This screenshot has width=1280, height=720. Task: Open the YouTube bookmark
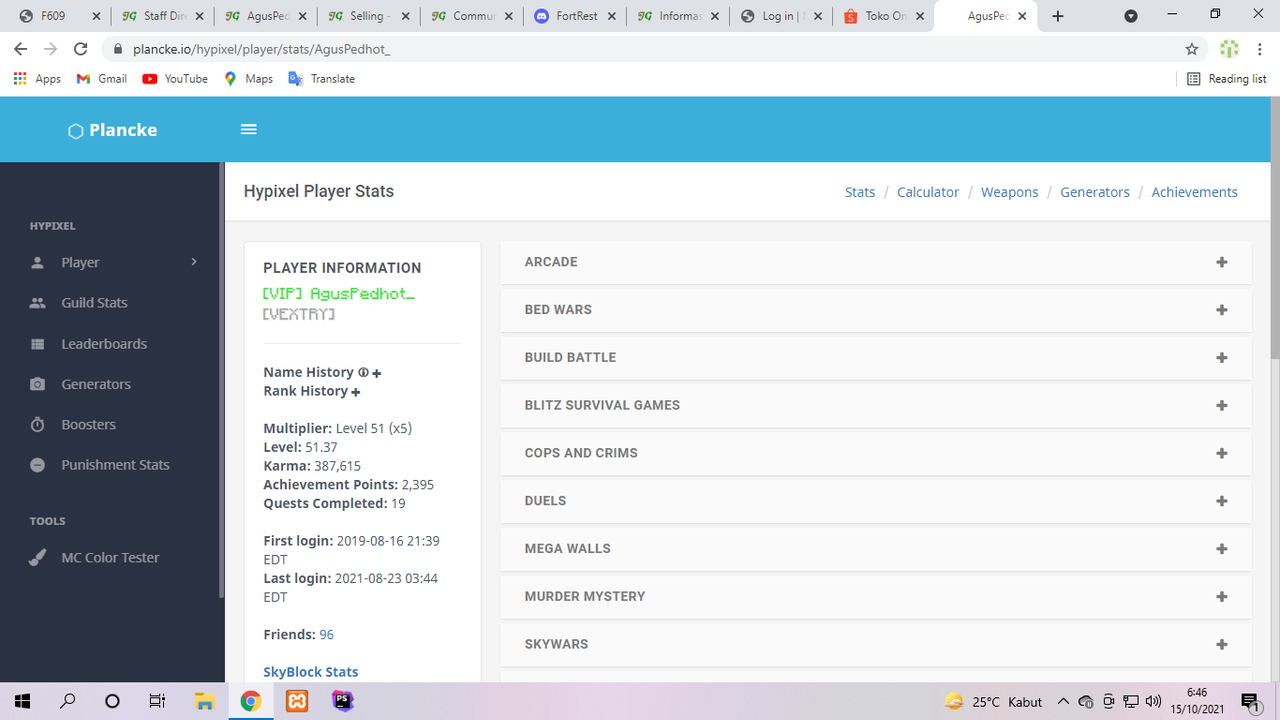175,79
